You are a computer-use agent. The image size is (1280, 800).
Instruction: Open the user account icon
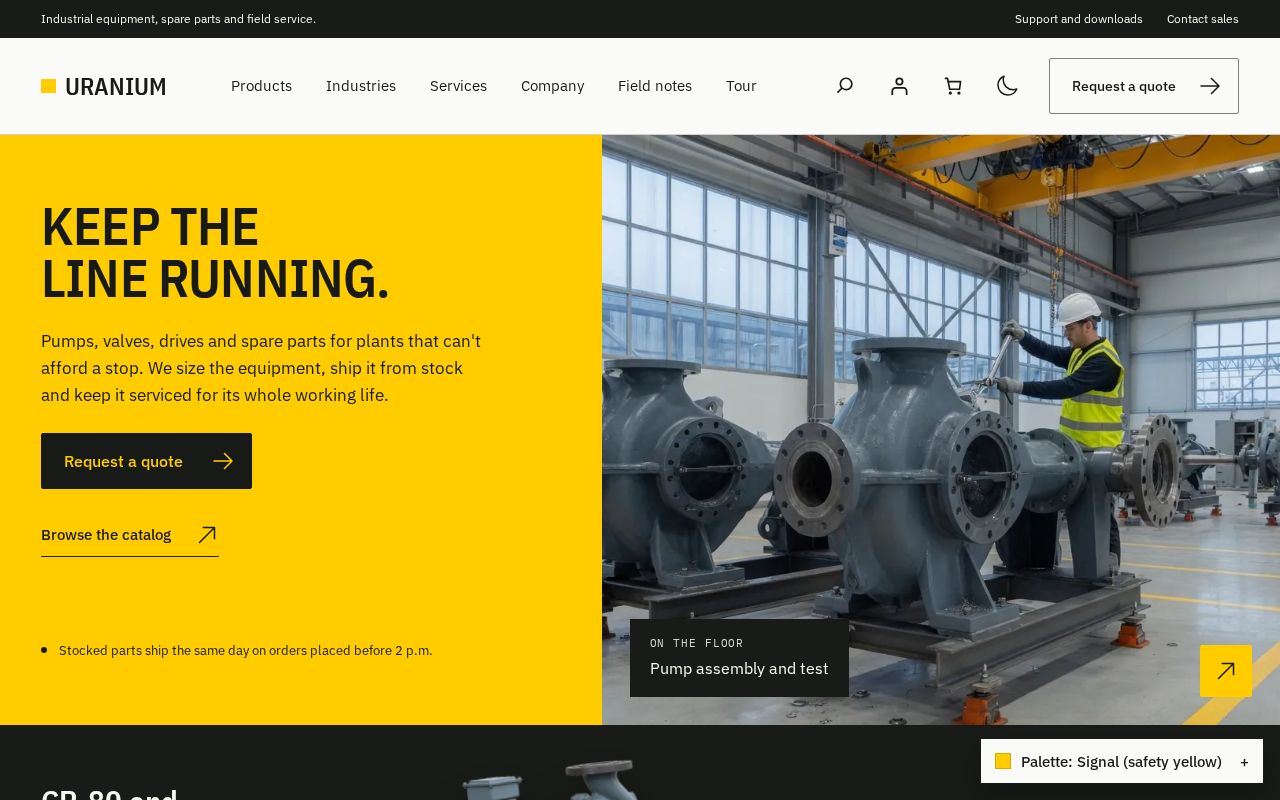899,86
